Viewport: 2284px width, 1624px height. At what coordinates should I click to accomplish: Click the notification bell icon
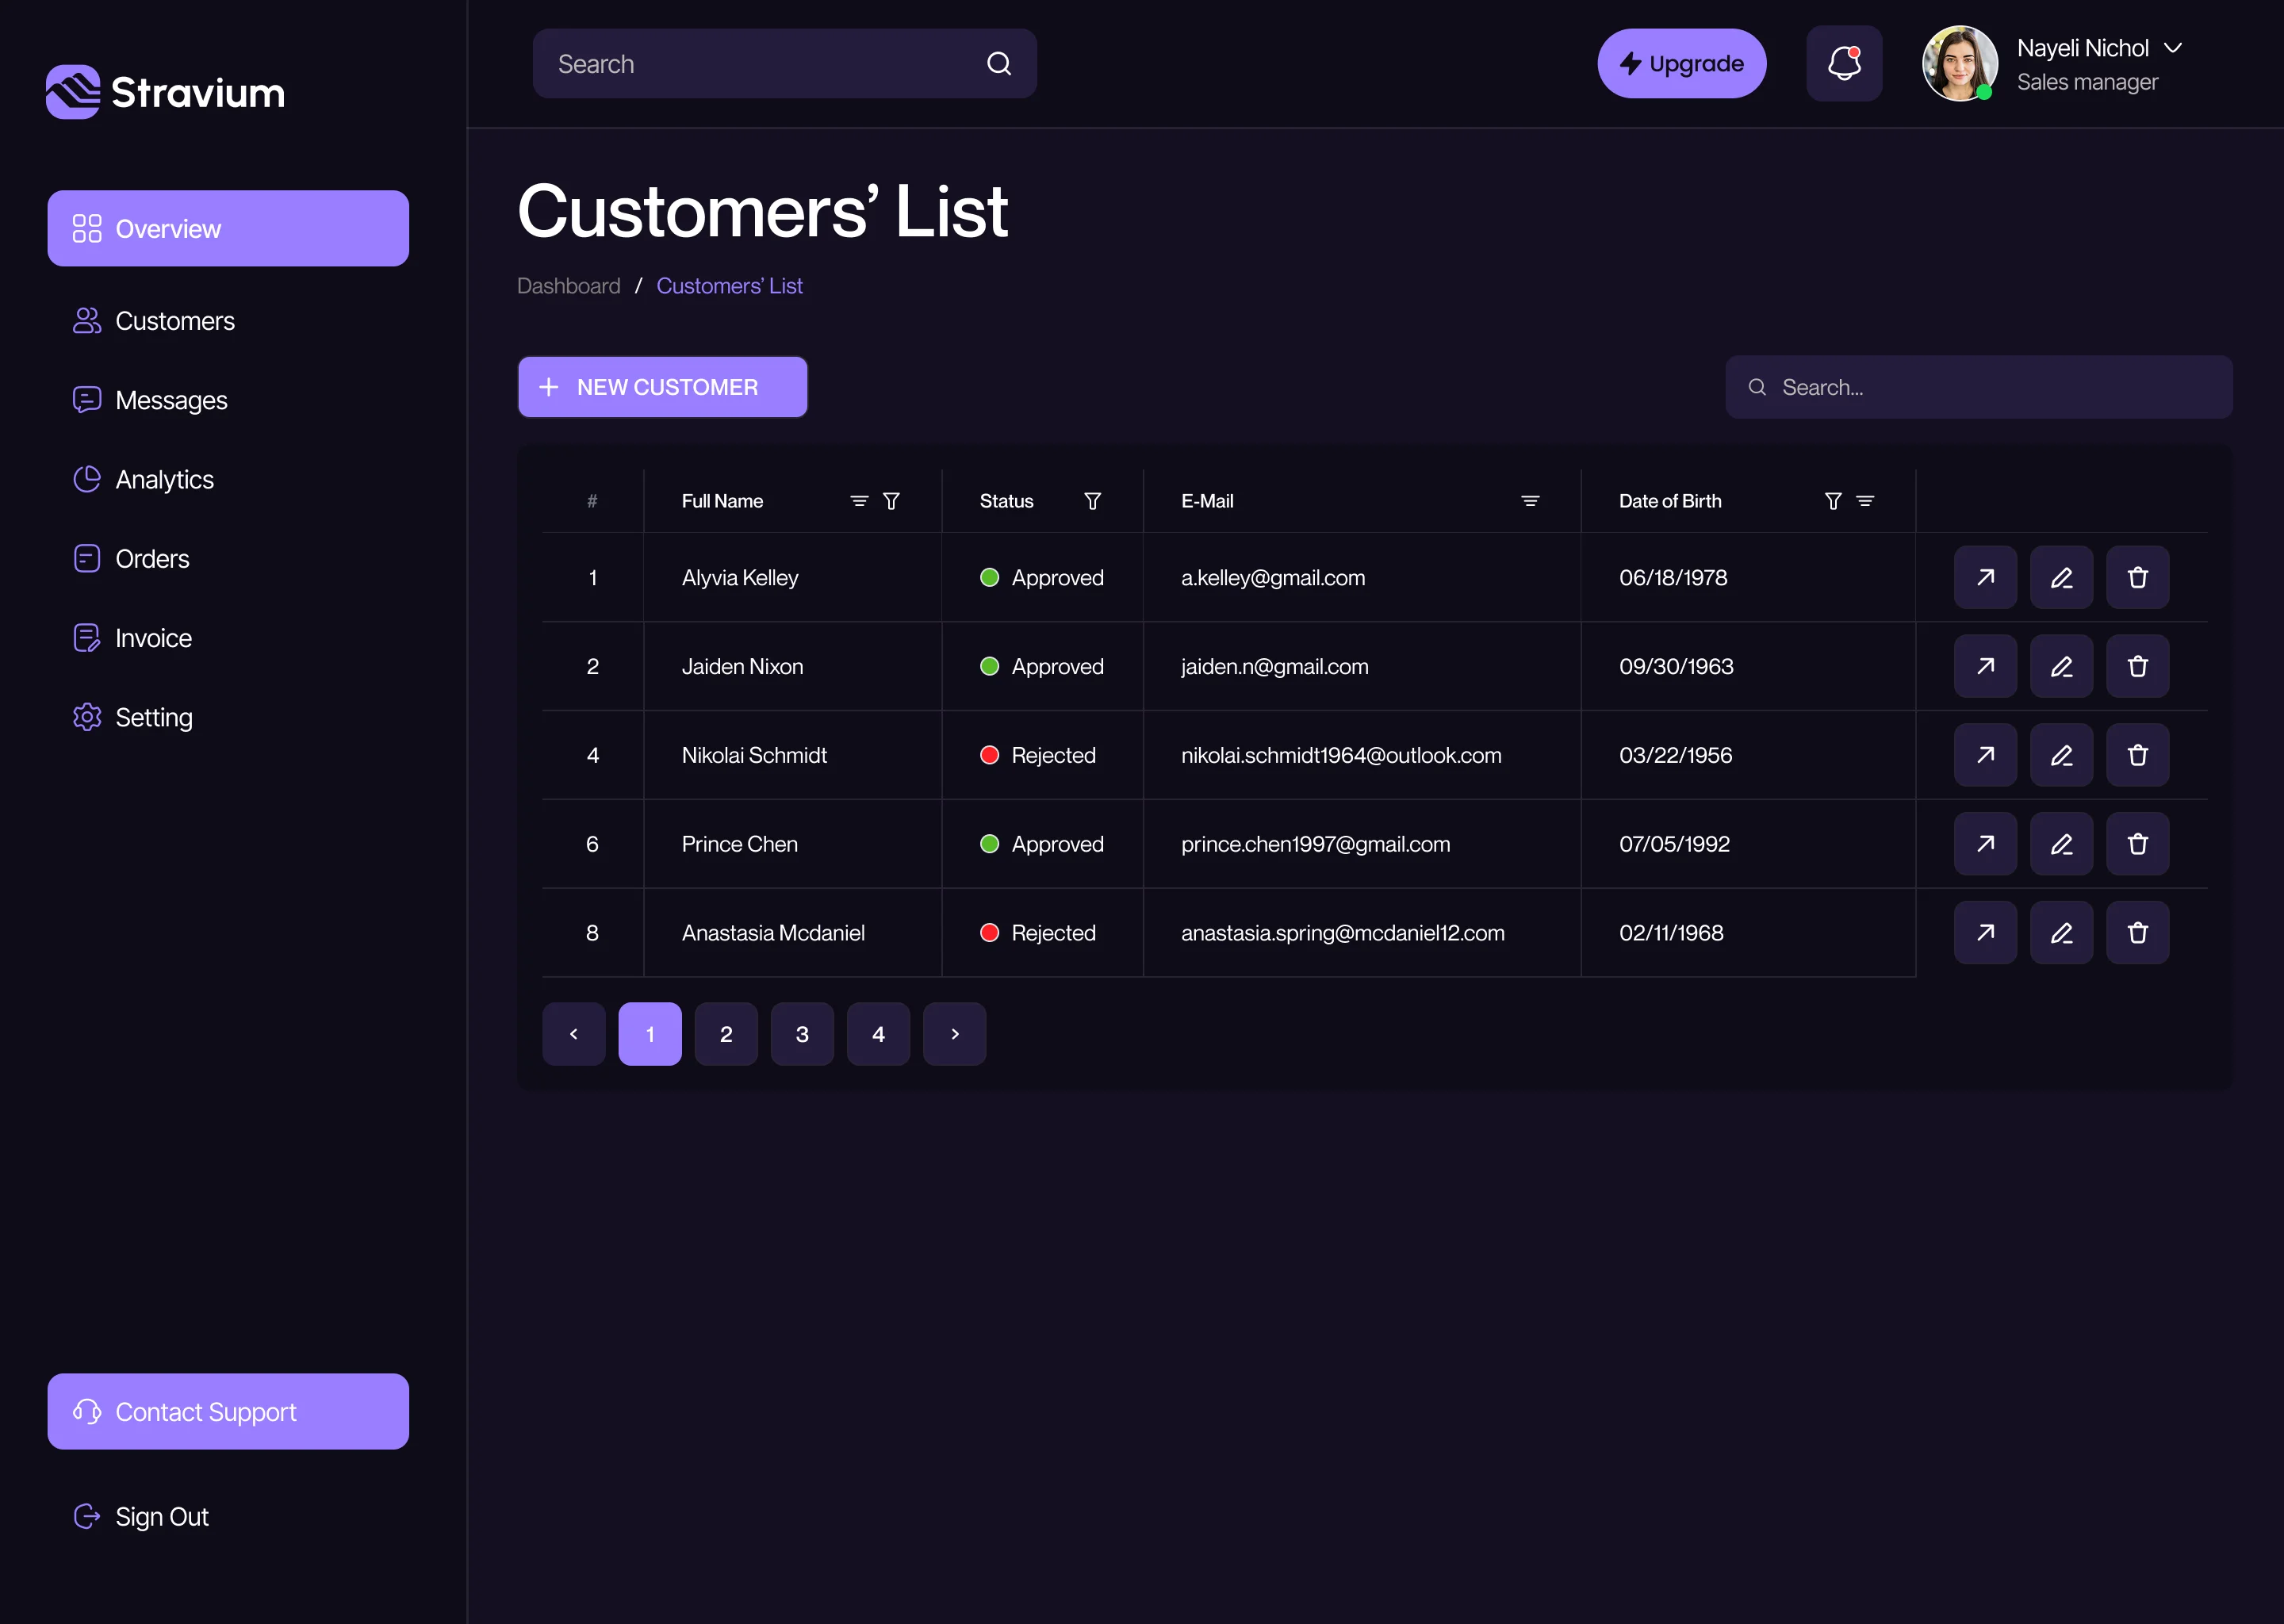coord(1843,63)
